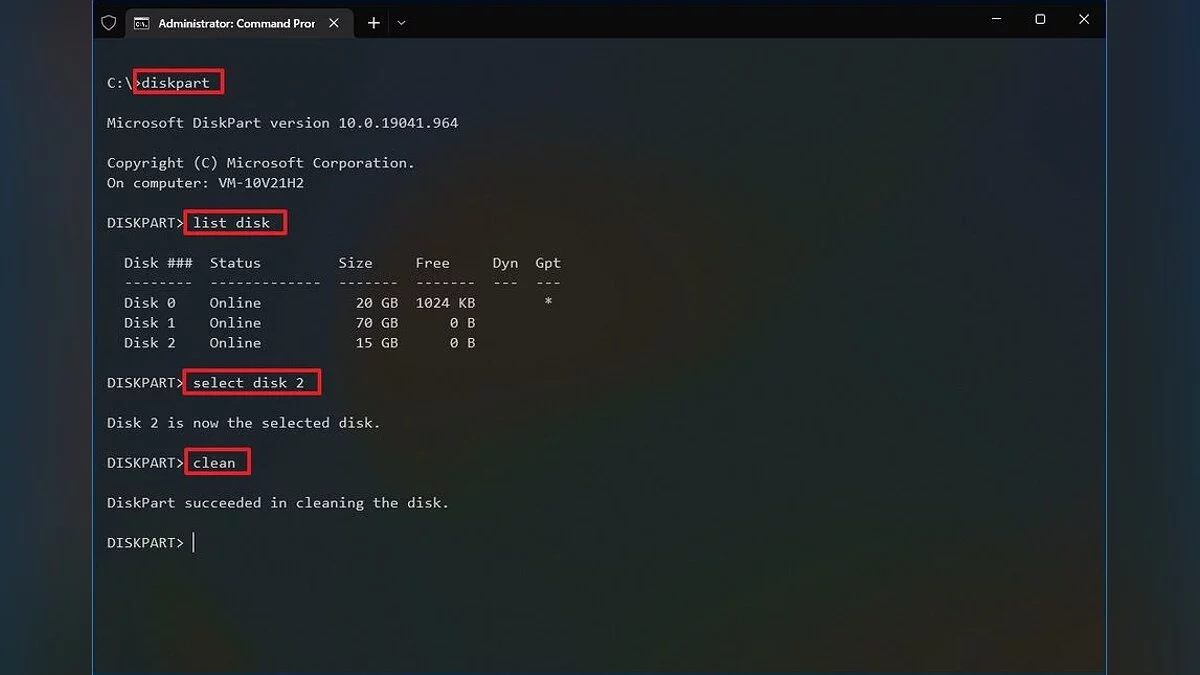Close the terminal window
This screenshot has width=1200, height=675.
tap(1084, 19)
